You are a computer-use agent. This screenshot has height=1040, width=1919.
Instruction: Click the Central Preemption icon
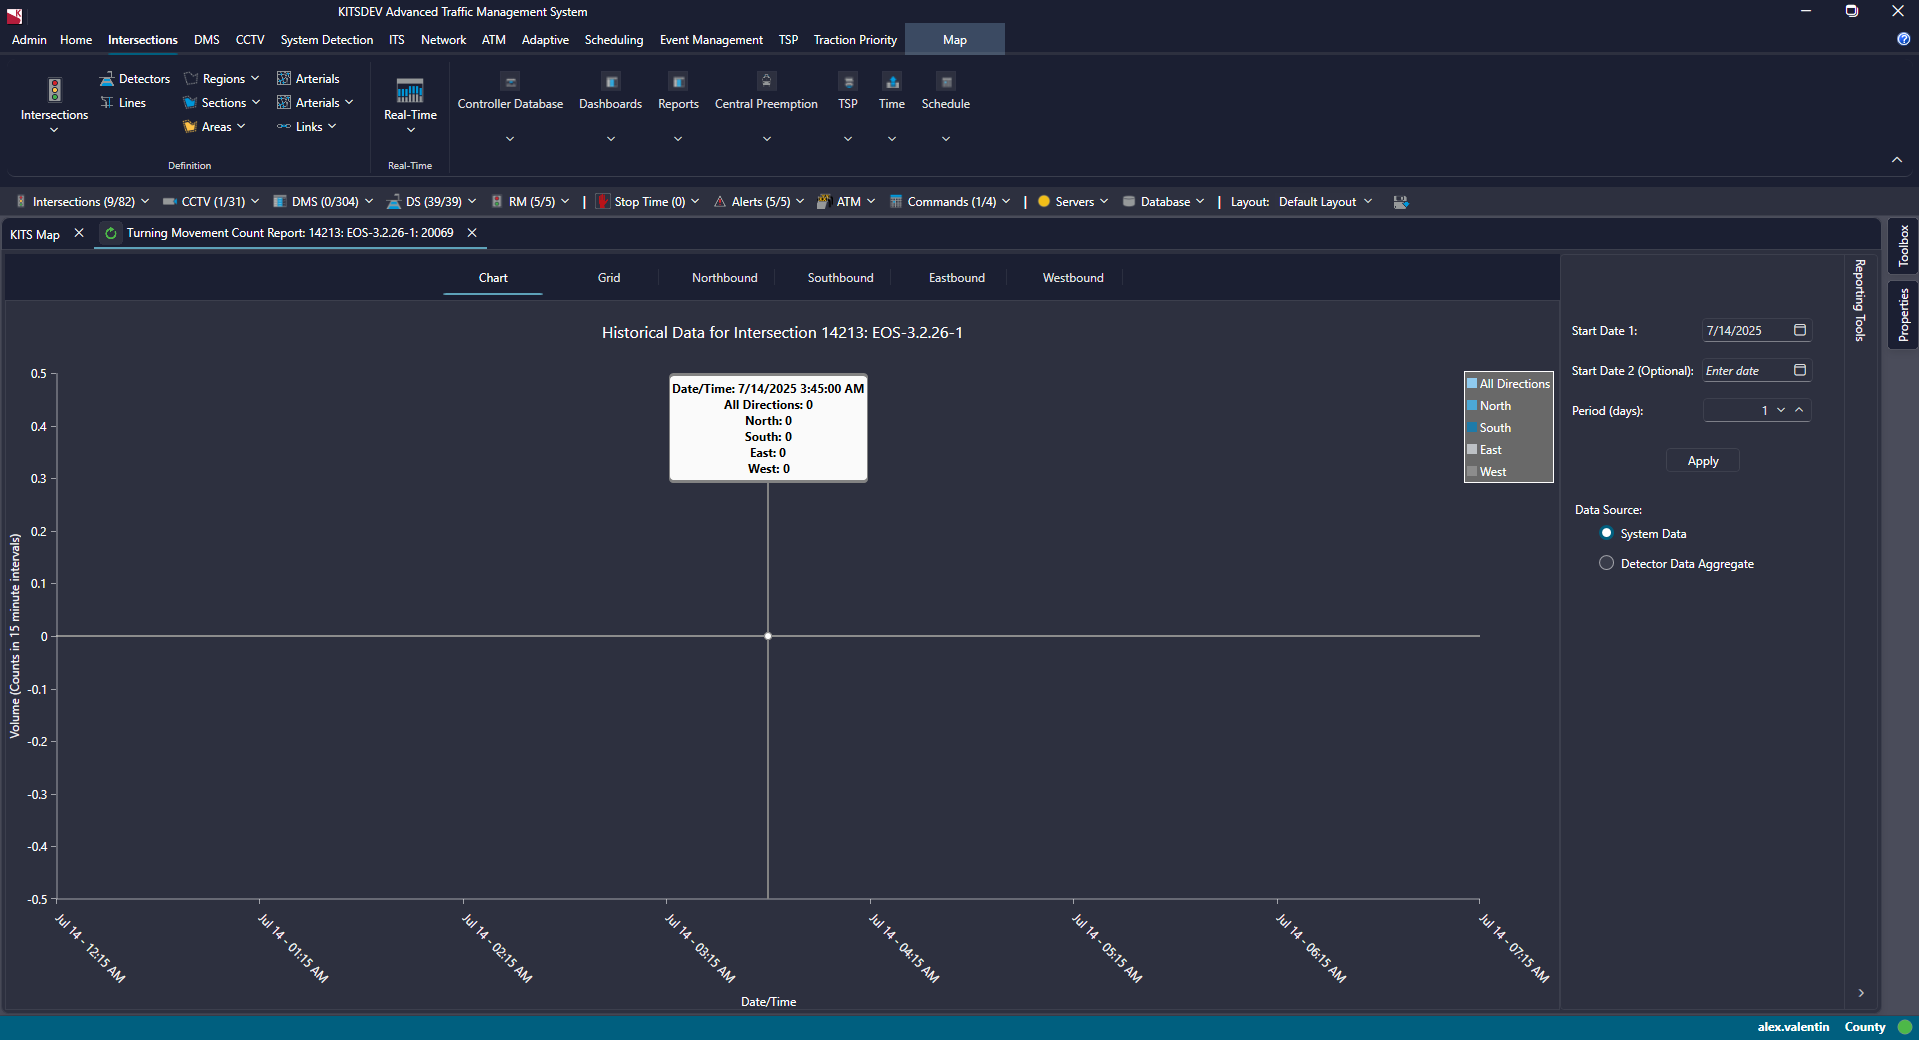point(766,82)
